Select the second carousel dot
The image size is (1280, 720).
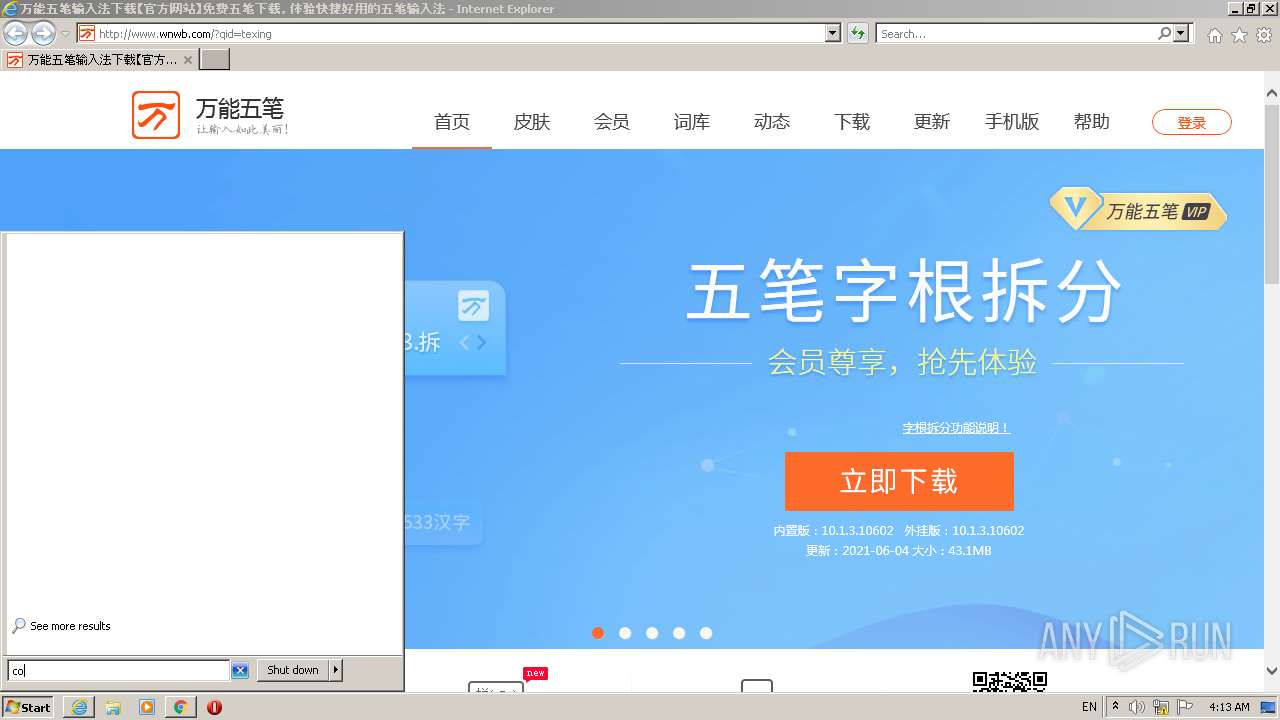click(625, 633)
